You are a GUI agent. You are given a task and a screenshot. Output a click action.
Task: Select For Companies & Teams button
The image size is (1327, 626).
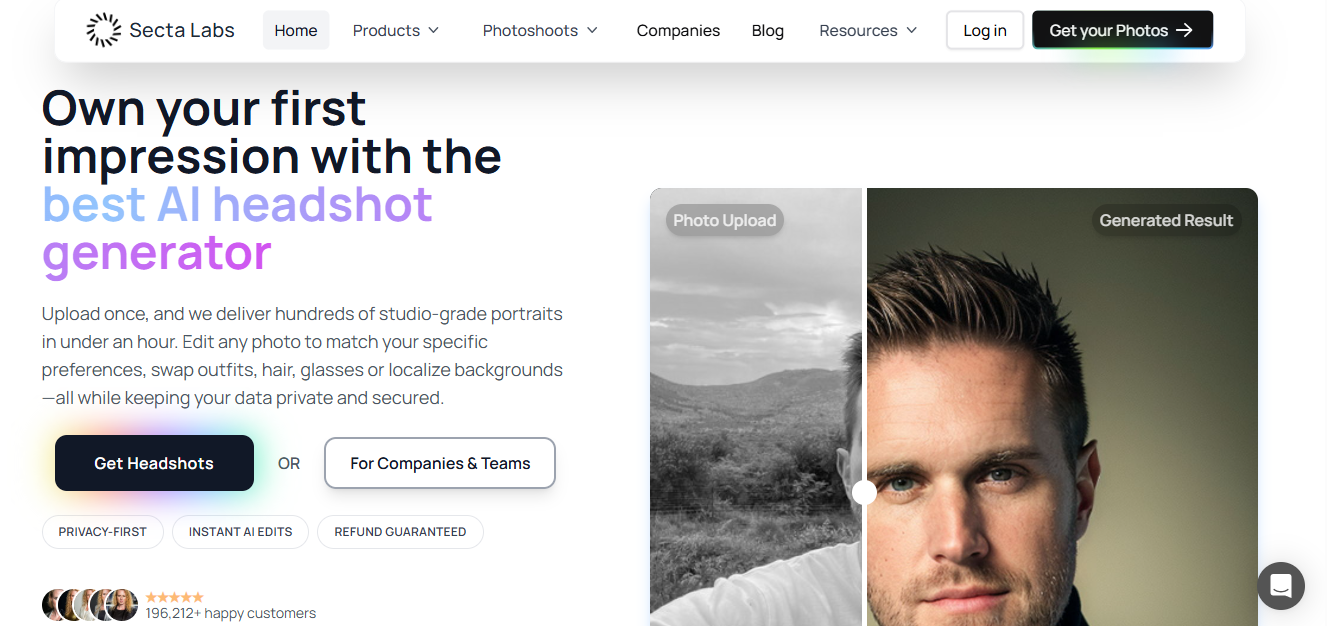click(x=440, y=463)
